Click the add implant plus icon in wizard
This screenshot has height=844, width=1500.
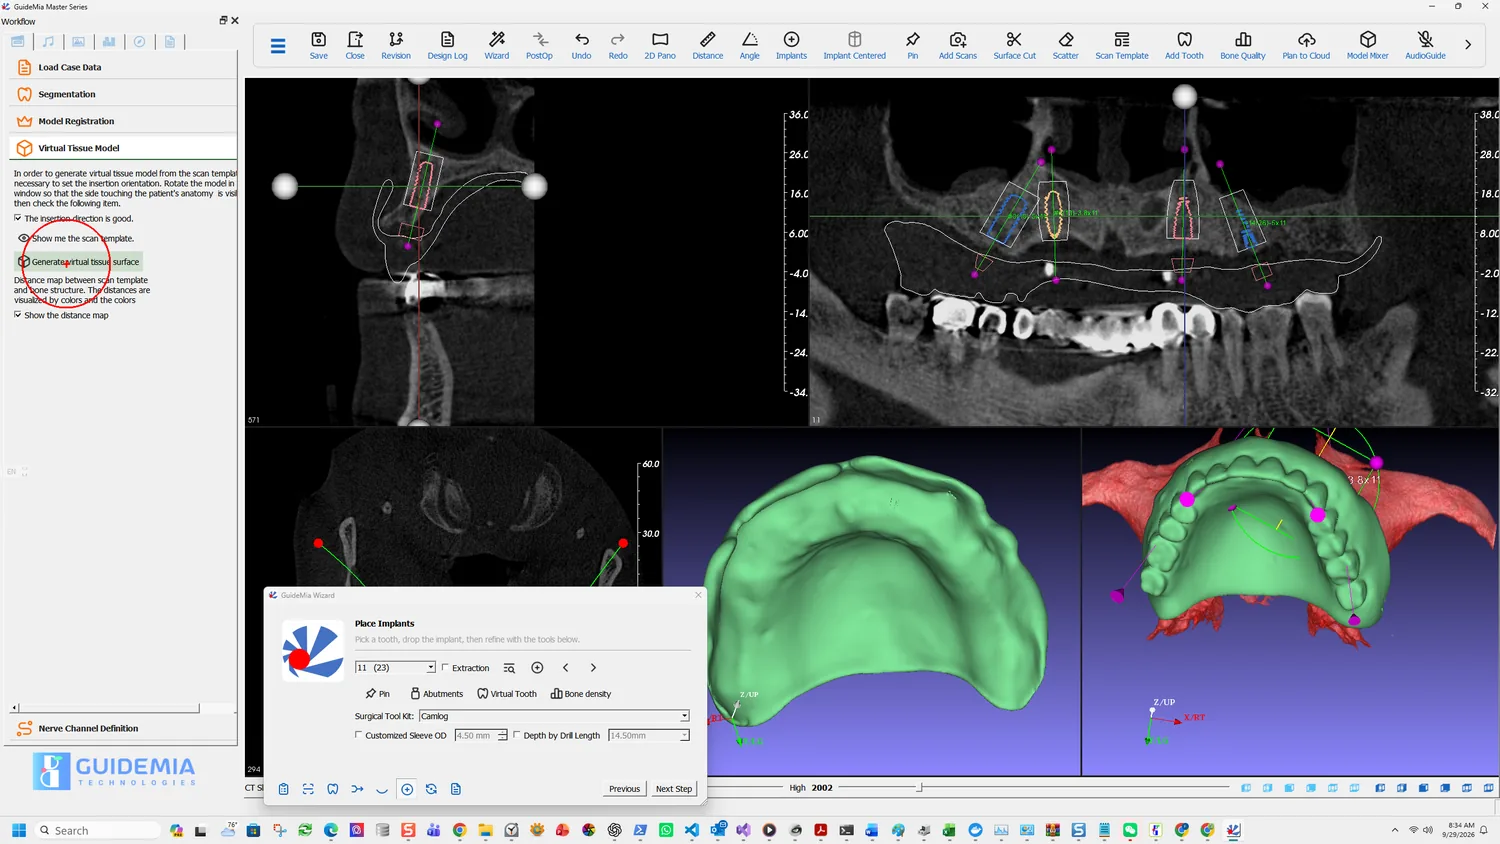(x=537, y=668)
